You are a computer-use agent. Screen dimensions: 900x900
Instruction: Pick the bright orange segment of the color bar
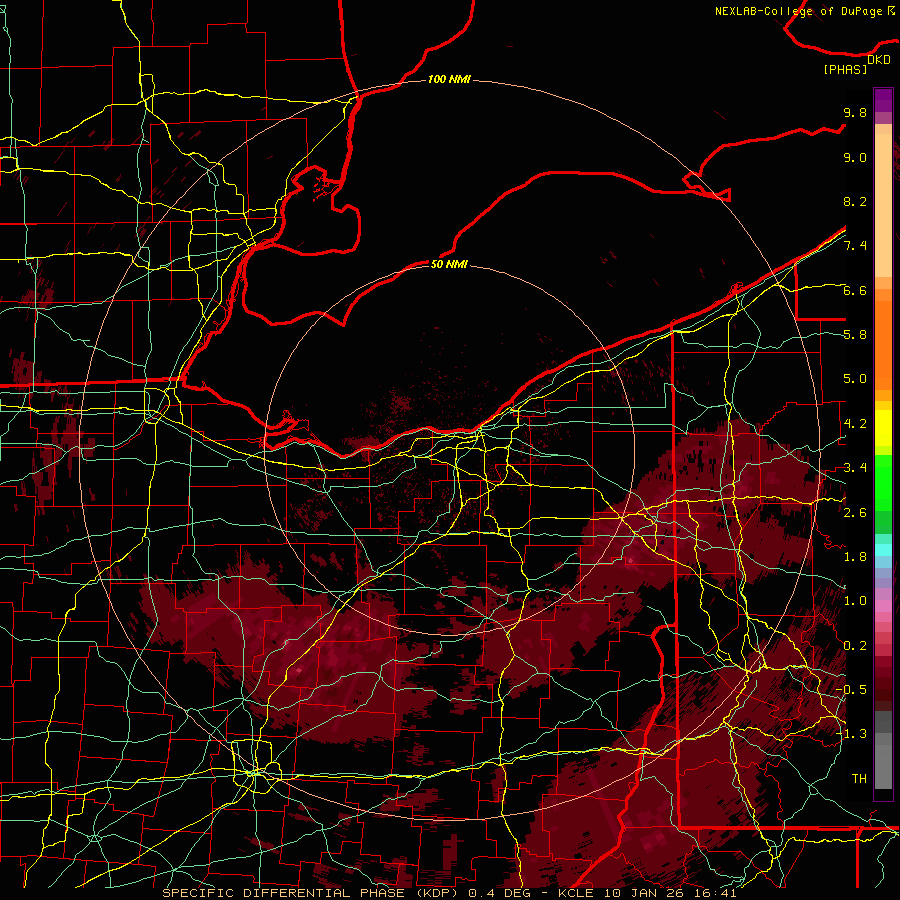883,346
